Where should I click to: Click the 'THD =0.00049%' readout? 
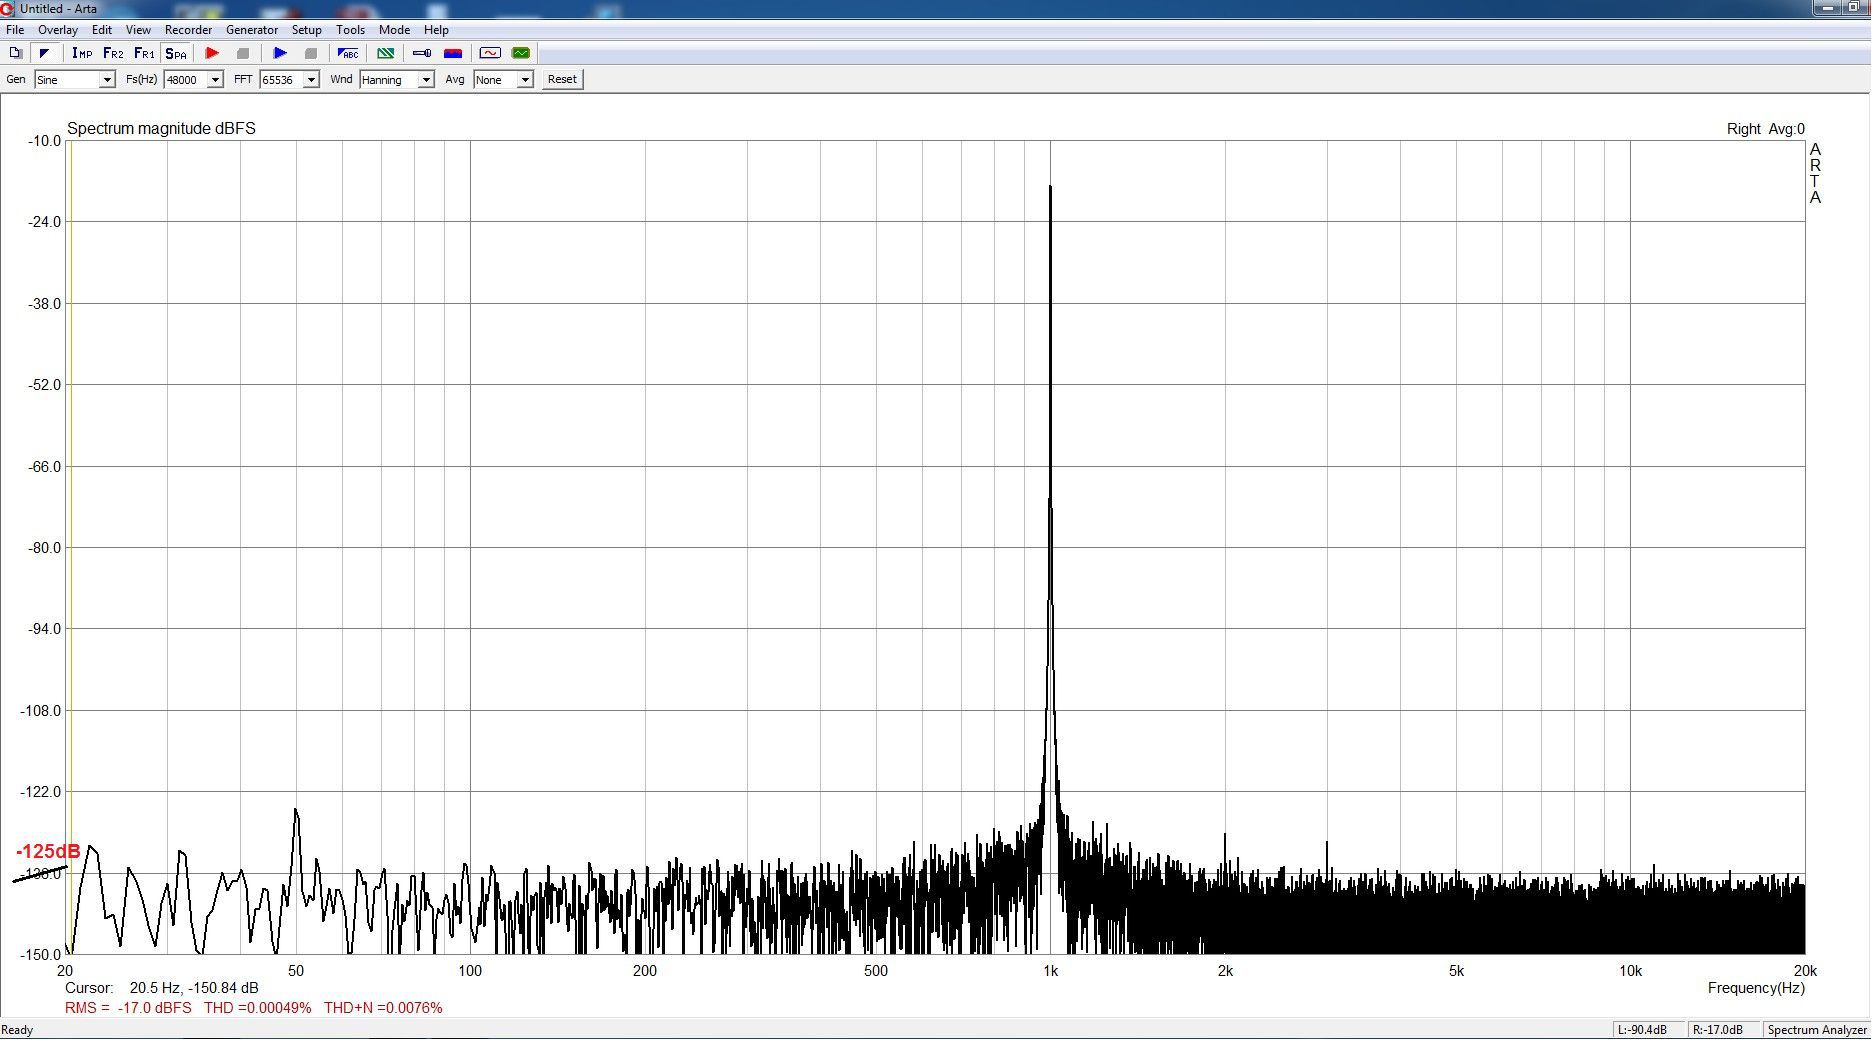pos(258,1008)
